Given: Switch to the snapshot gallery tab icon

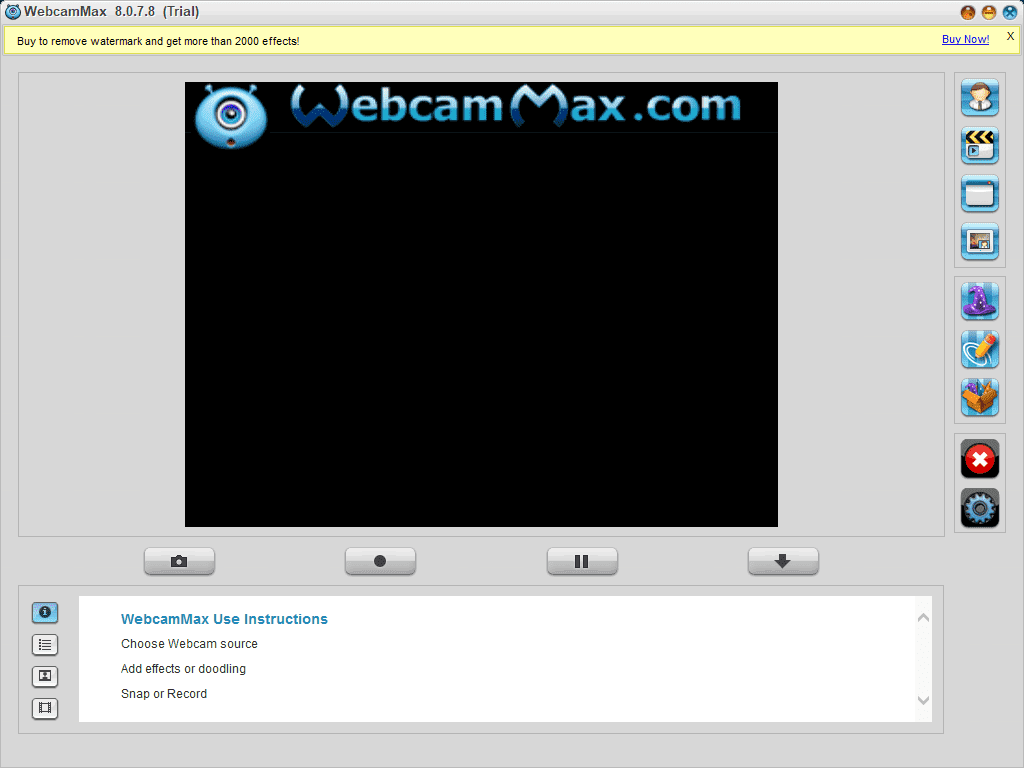Looking at the screenshot, I should [x=45, y=676].
